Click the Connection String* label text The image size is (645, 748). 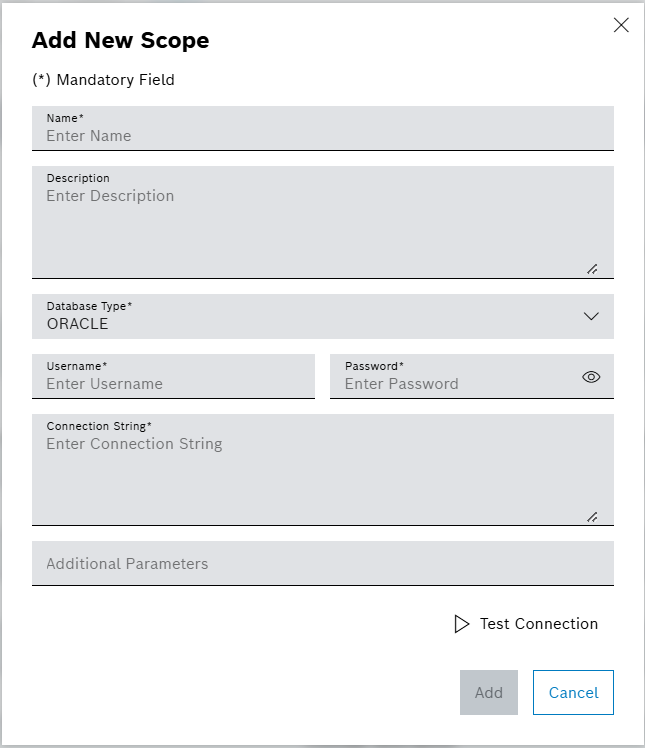[x=99, y=426]
